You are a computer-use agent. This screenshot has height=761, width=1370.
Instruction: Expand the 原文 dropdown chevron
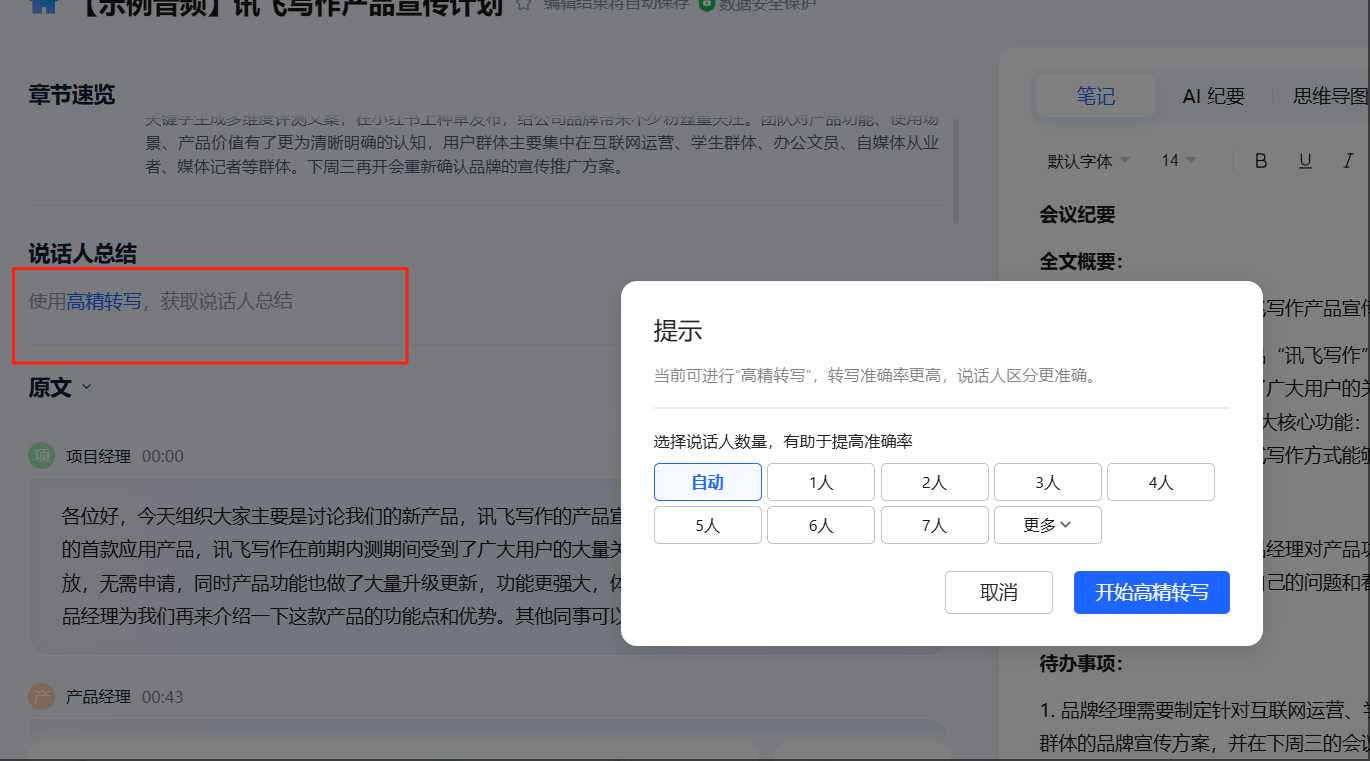86,387
